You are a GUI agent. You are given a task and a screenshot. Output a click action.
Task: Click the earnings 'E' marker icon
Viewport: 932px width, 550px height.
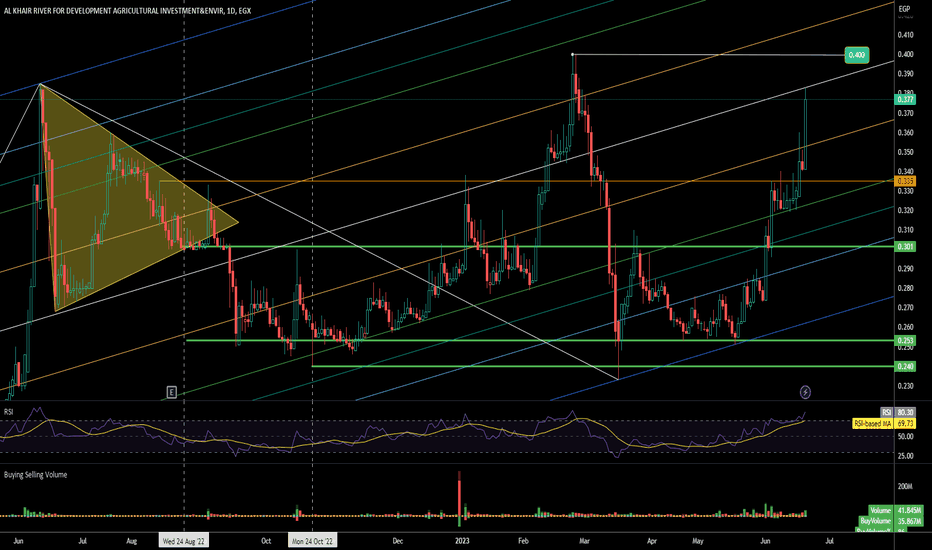coord(171,392)
